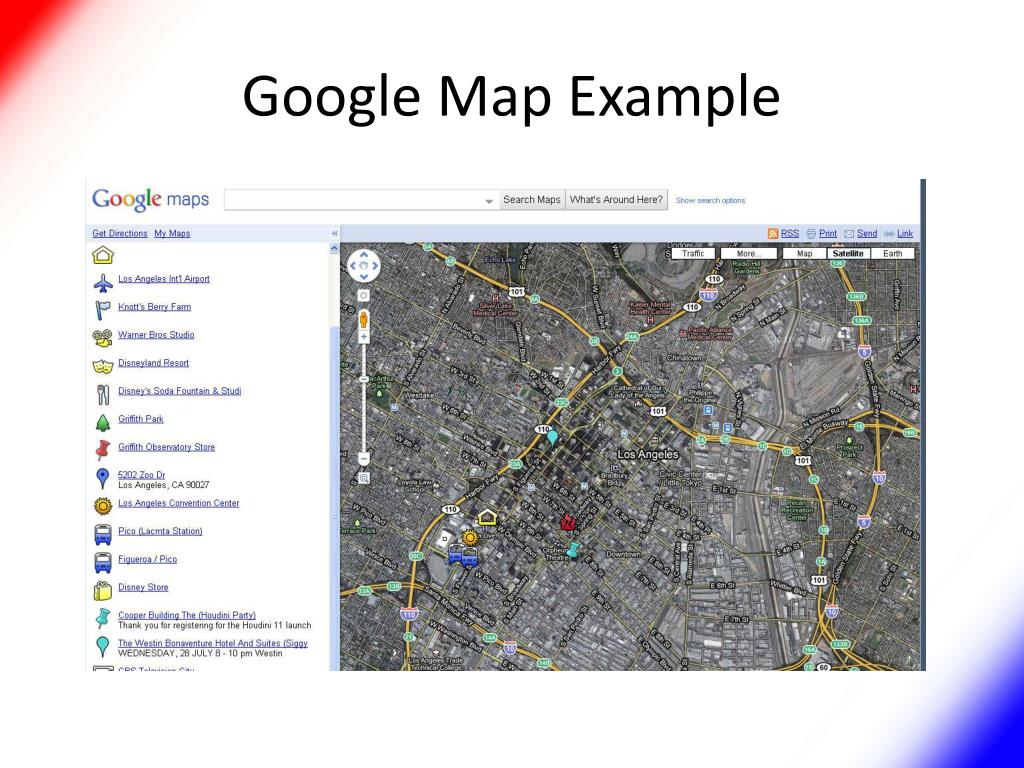Click the film camera icon for Warner Bros Studio
This screenshot has width=1024, height=768.
103,338
